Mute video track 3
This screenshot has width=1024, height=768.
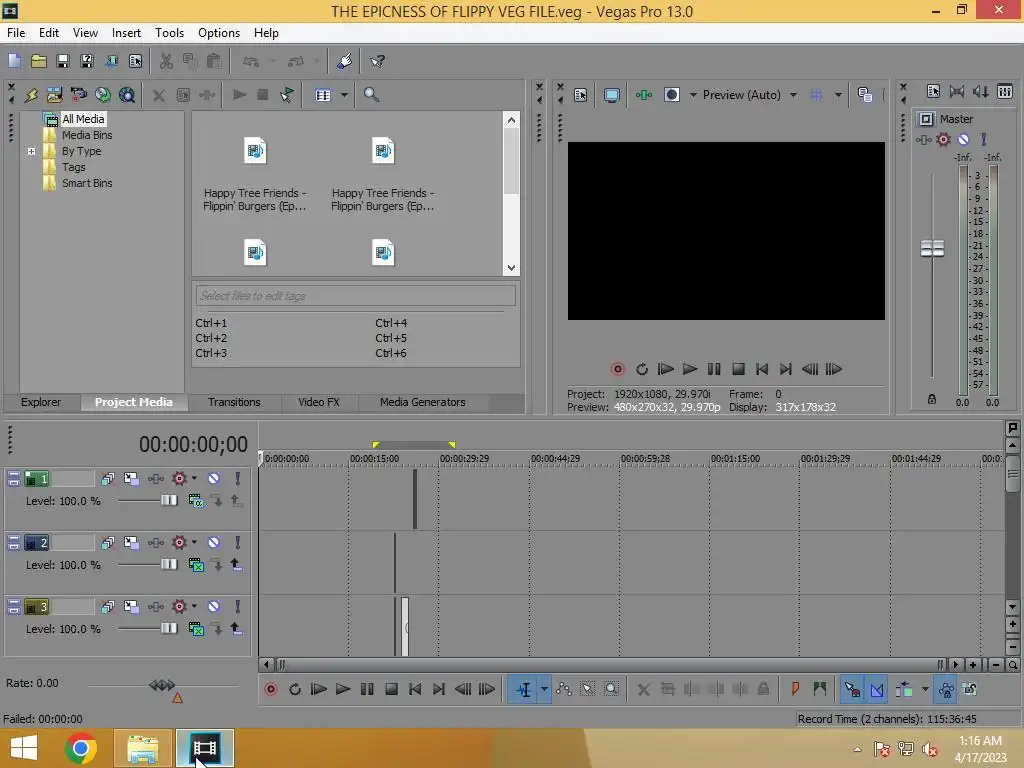214,607
